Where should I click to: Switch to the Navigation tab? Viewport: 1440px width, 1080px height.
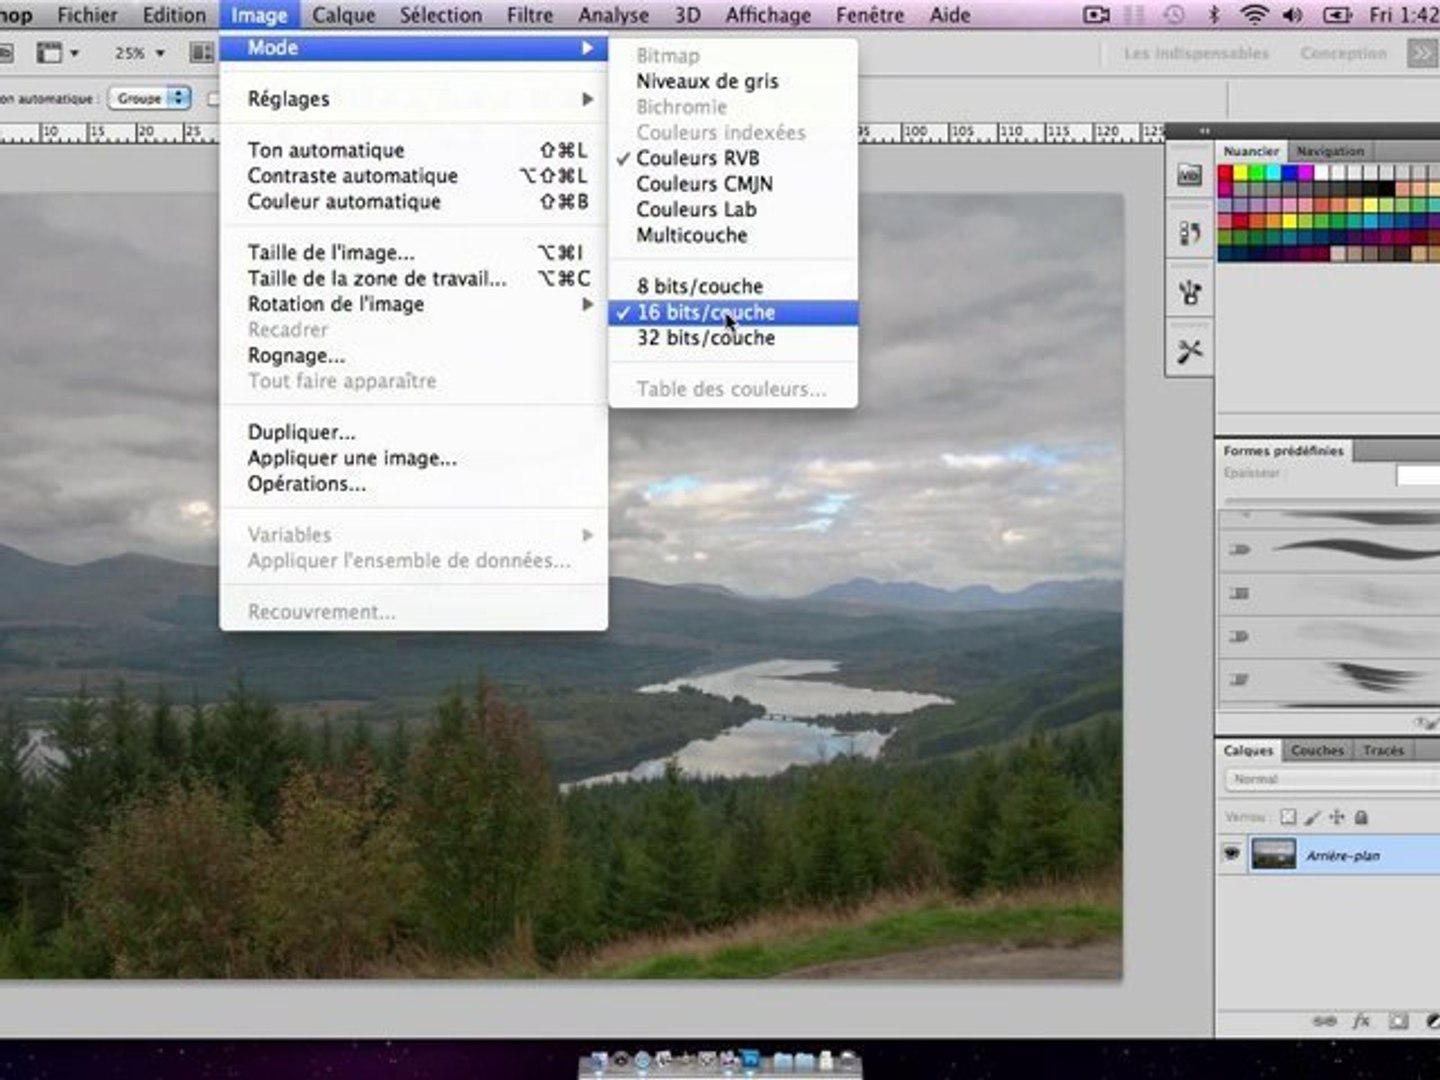pos(1330,151)
